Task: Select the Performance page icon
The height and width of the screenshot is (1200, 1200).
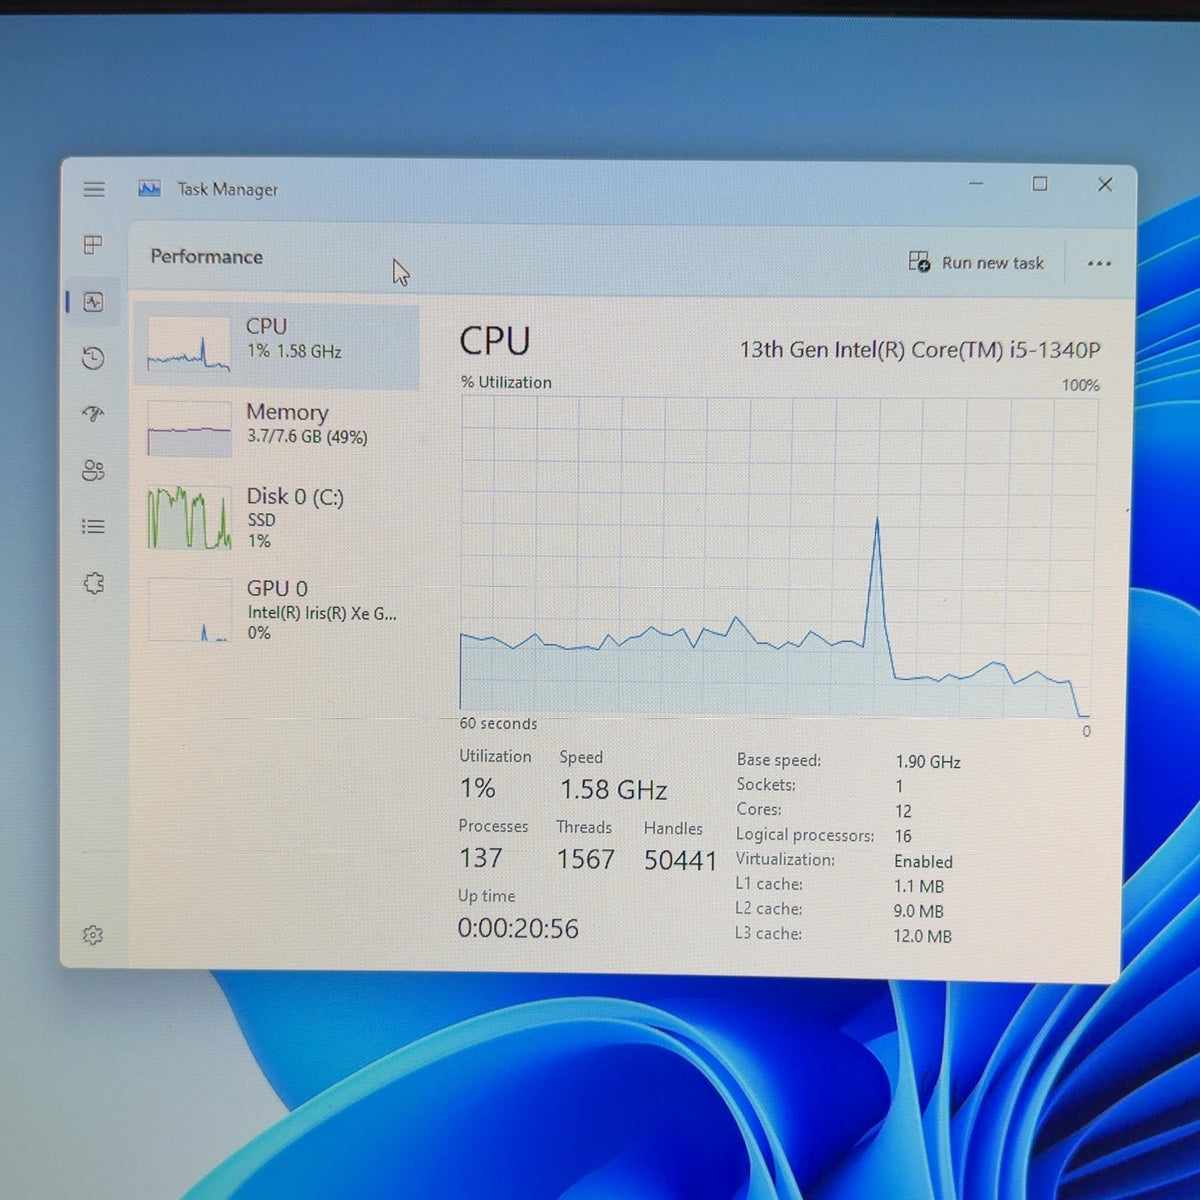Action: pyautogui.click(x=94, y=302)
